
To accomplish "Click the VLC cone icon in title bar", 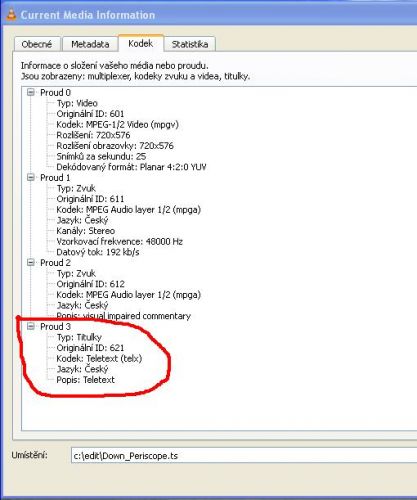I will pyautogui.click(x=11, y=15).
